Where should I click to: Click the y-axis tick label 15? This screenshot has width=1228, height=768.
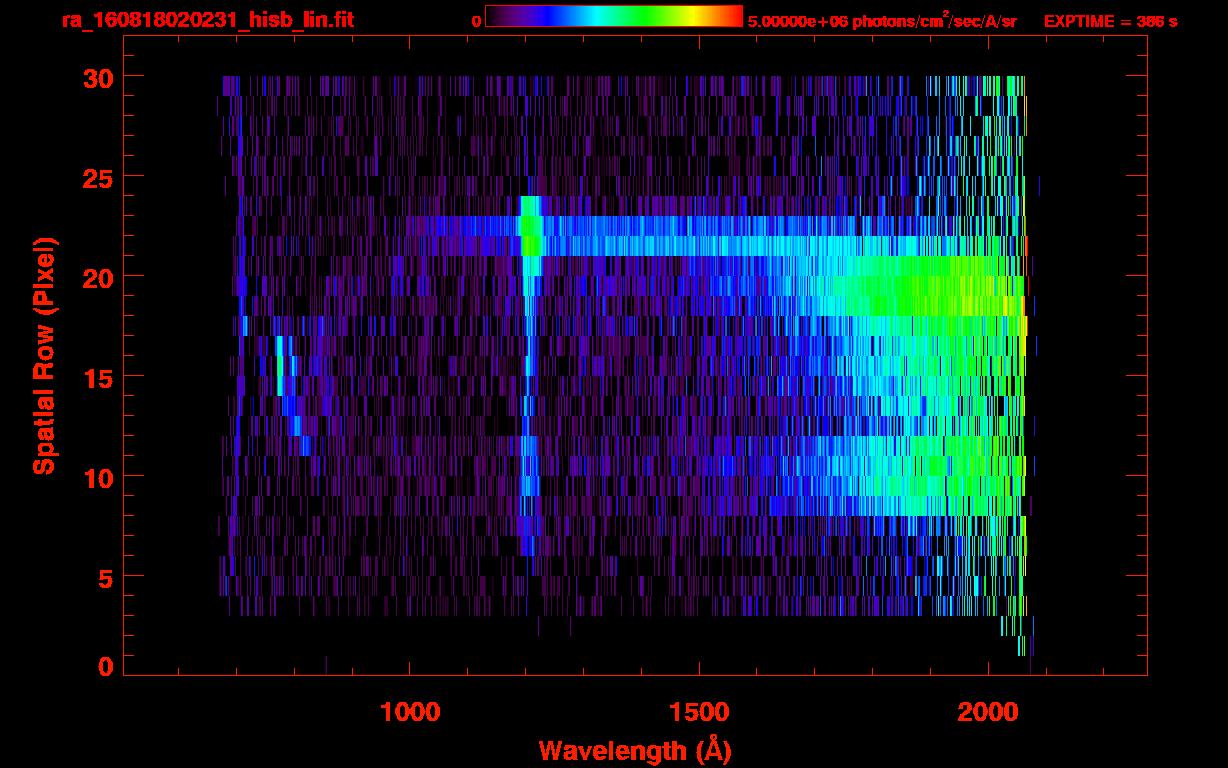coord(96,377)
